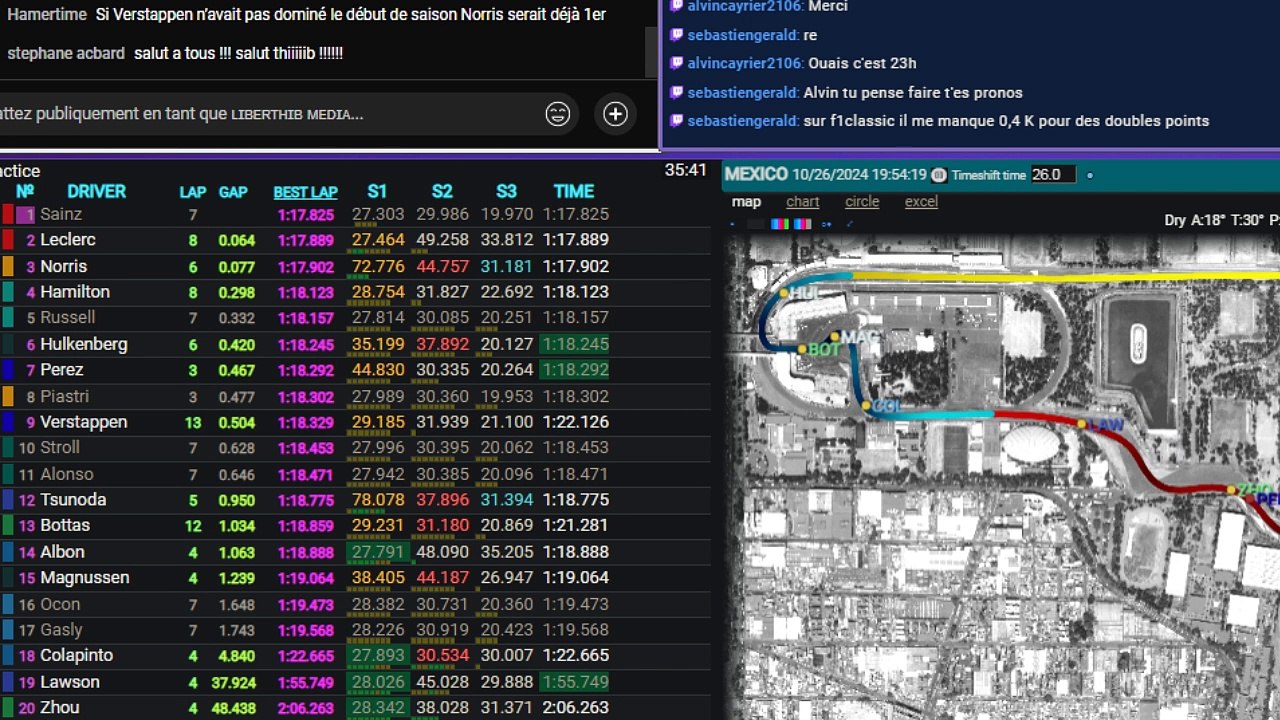
Task: Select the Colapinto driver name
Action: click(x=77, y=655)
